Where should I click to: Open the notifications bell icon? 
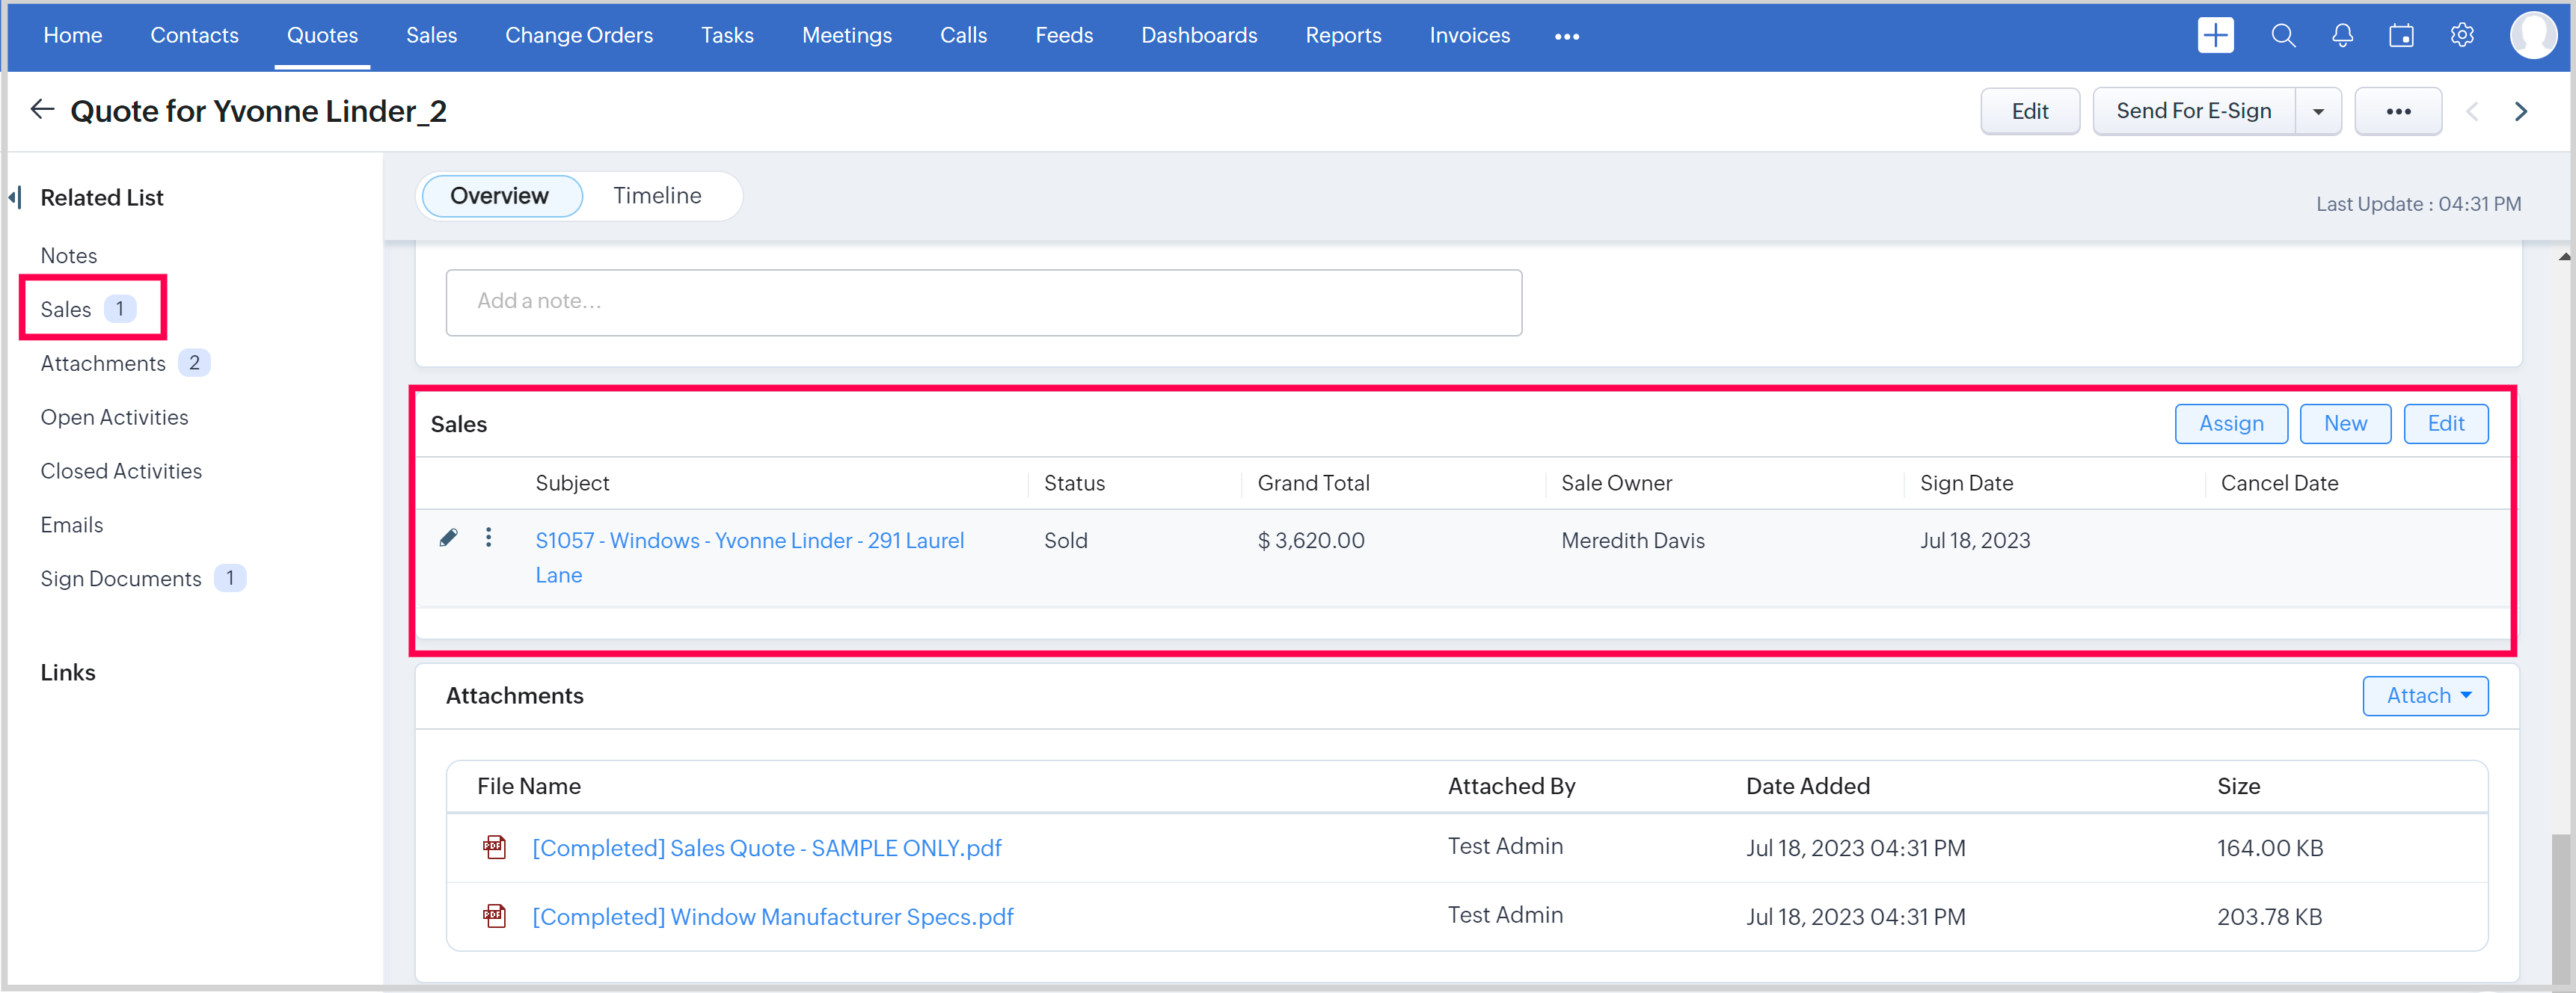2342,35
